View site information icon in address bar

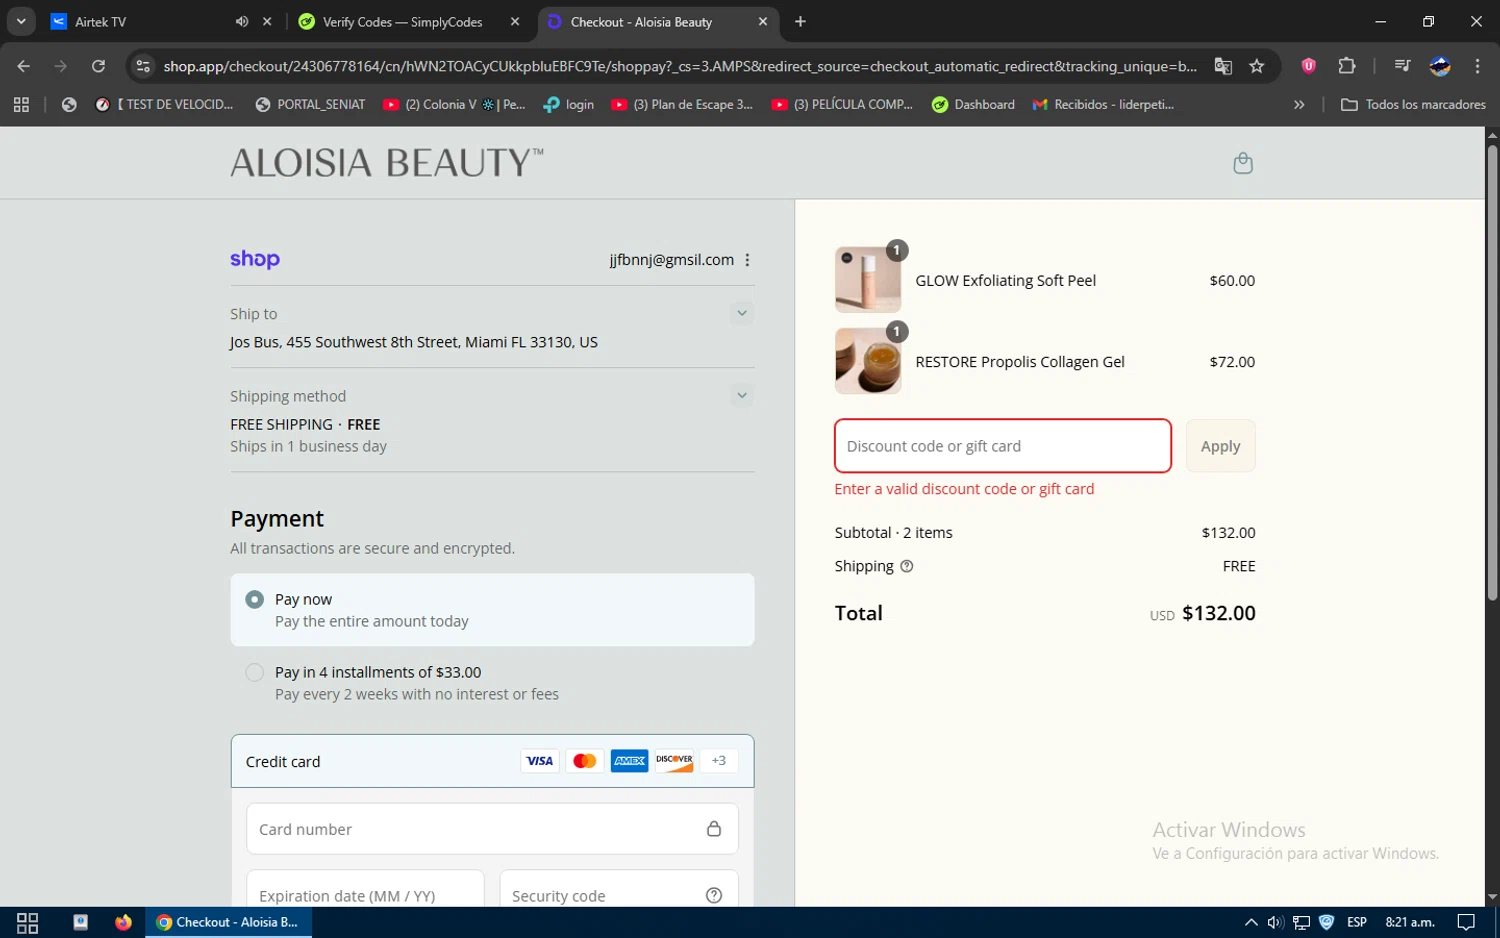143,66
